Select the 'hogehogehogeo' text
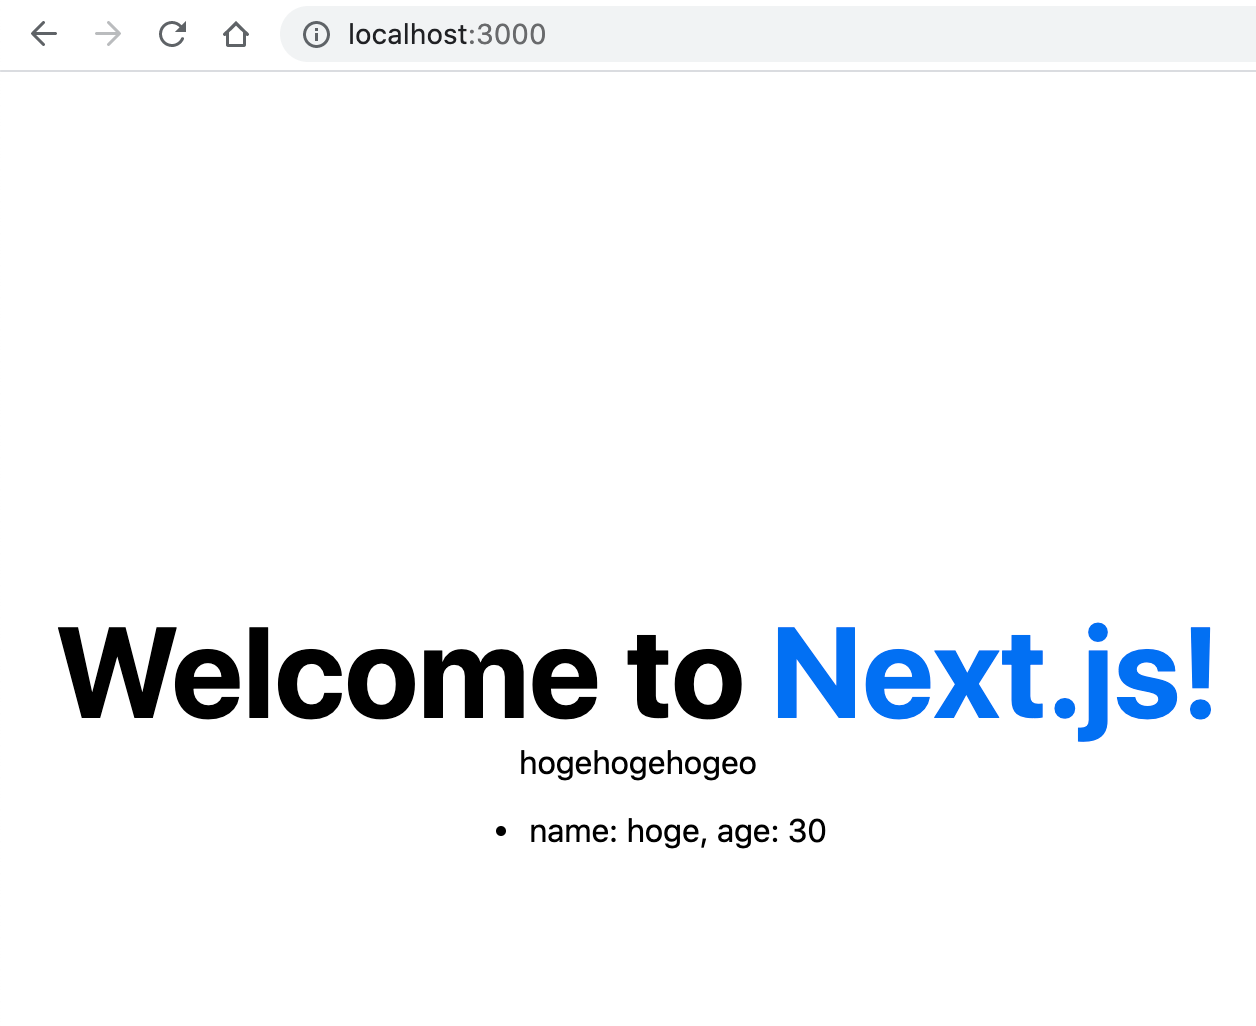Image resolution: width=1256 pixels, height=1026 pixels. click(638, 763)
